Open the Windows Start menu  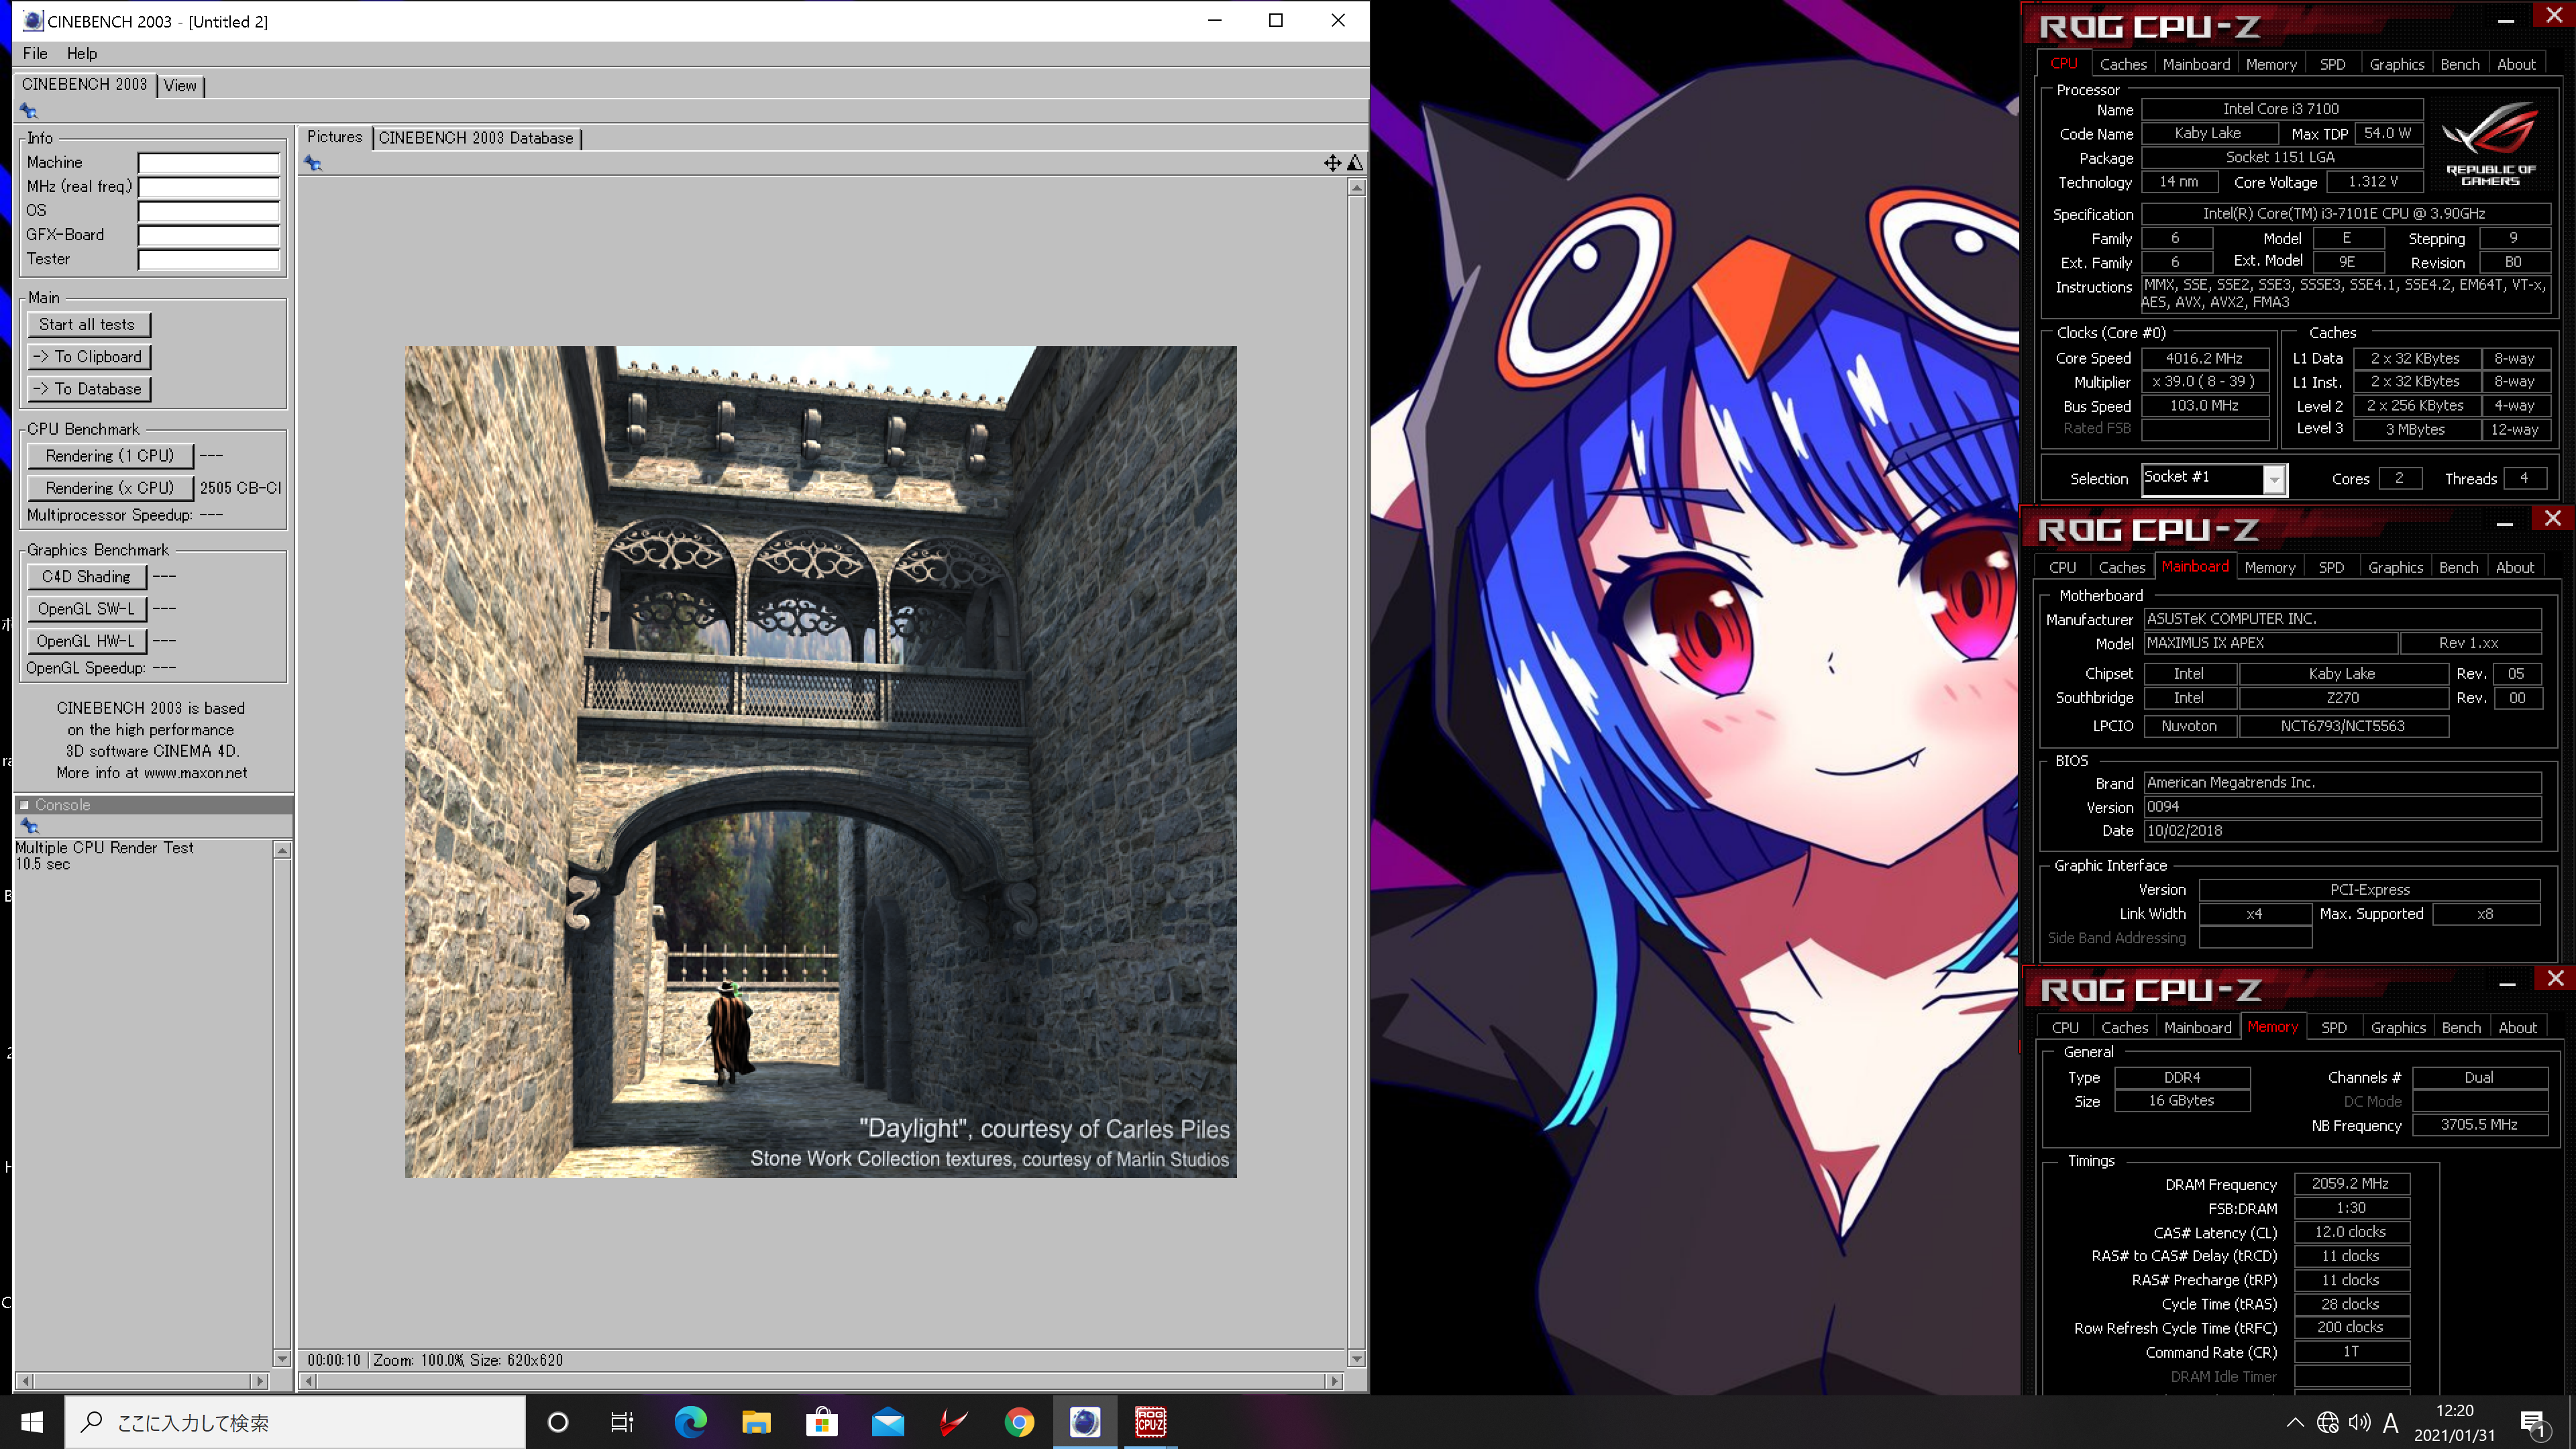click(32, 1422)
